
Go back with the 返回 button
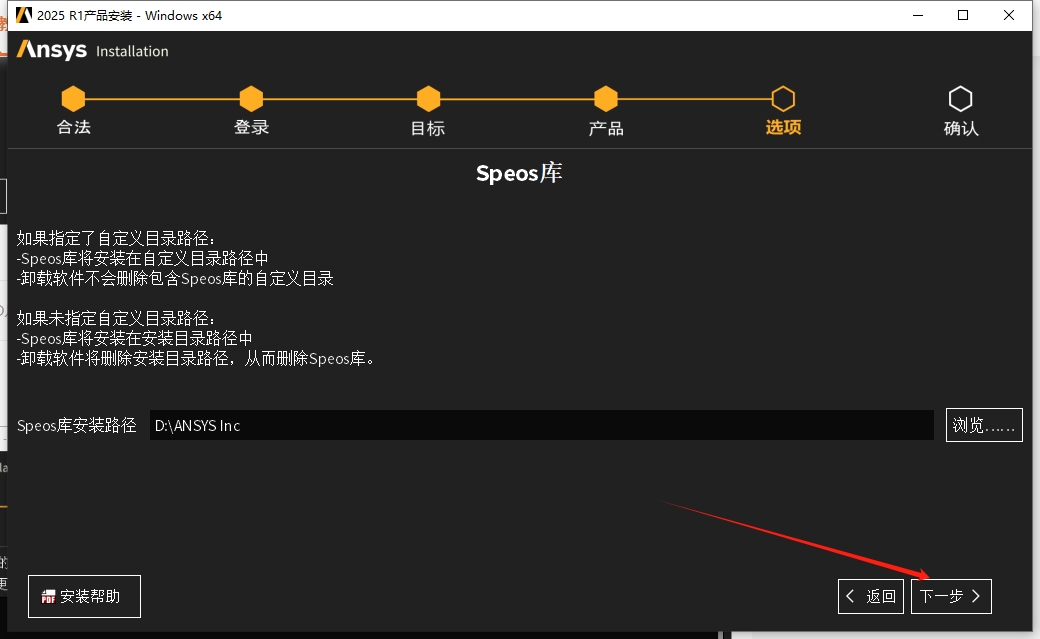click(871, 596)
